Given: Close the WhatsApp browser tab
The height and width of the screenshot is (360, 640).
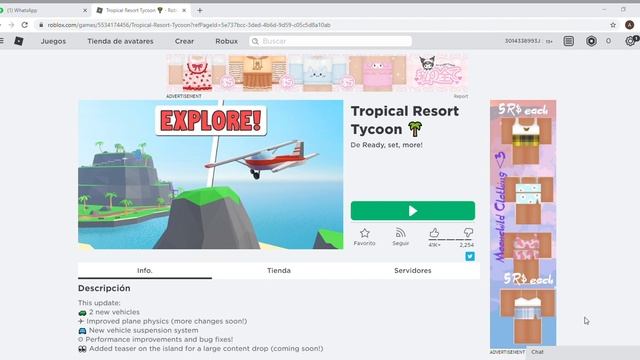Looking at the screenshot, I should (x=85, y=11).
